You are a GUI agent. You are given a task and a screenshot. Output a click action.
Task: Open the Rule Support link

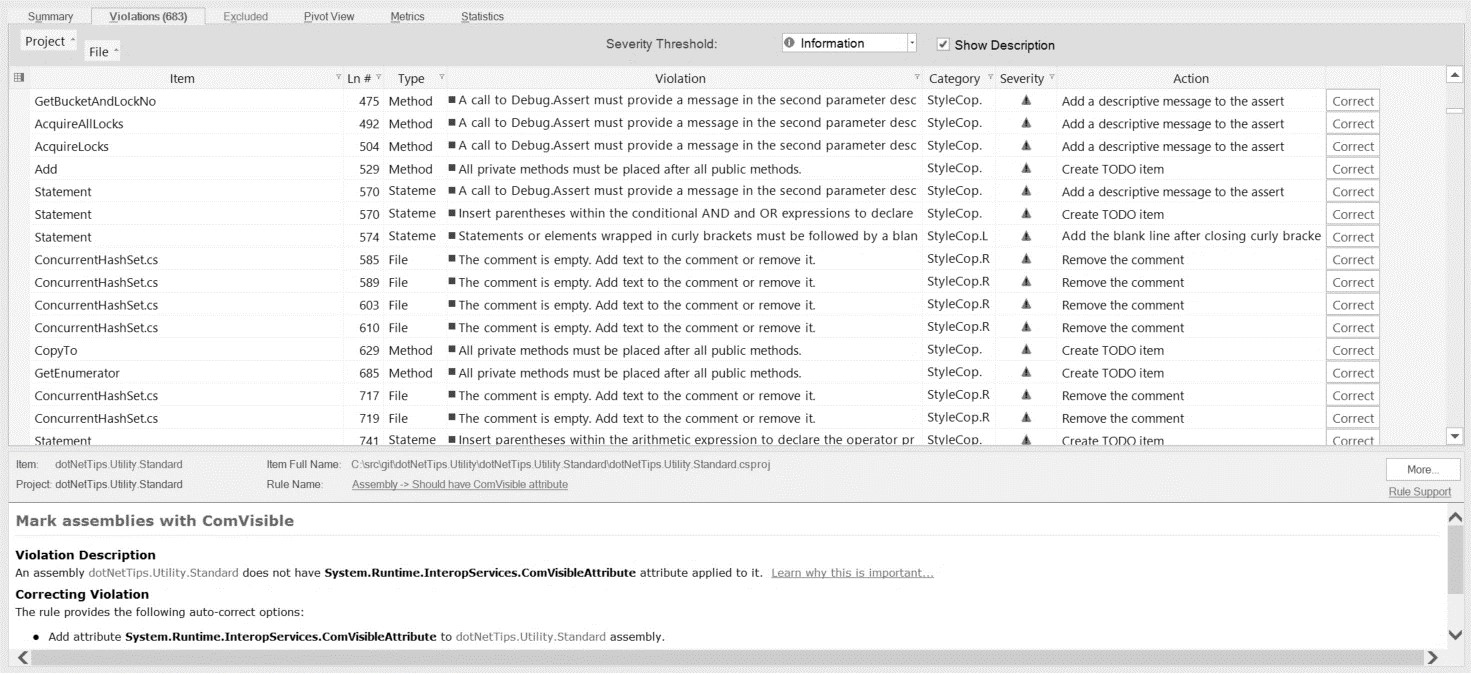(1419, 491)
